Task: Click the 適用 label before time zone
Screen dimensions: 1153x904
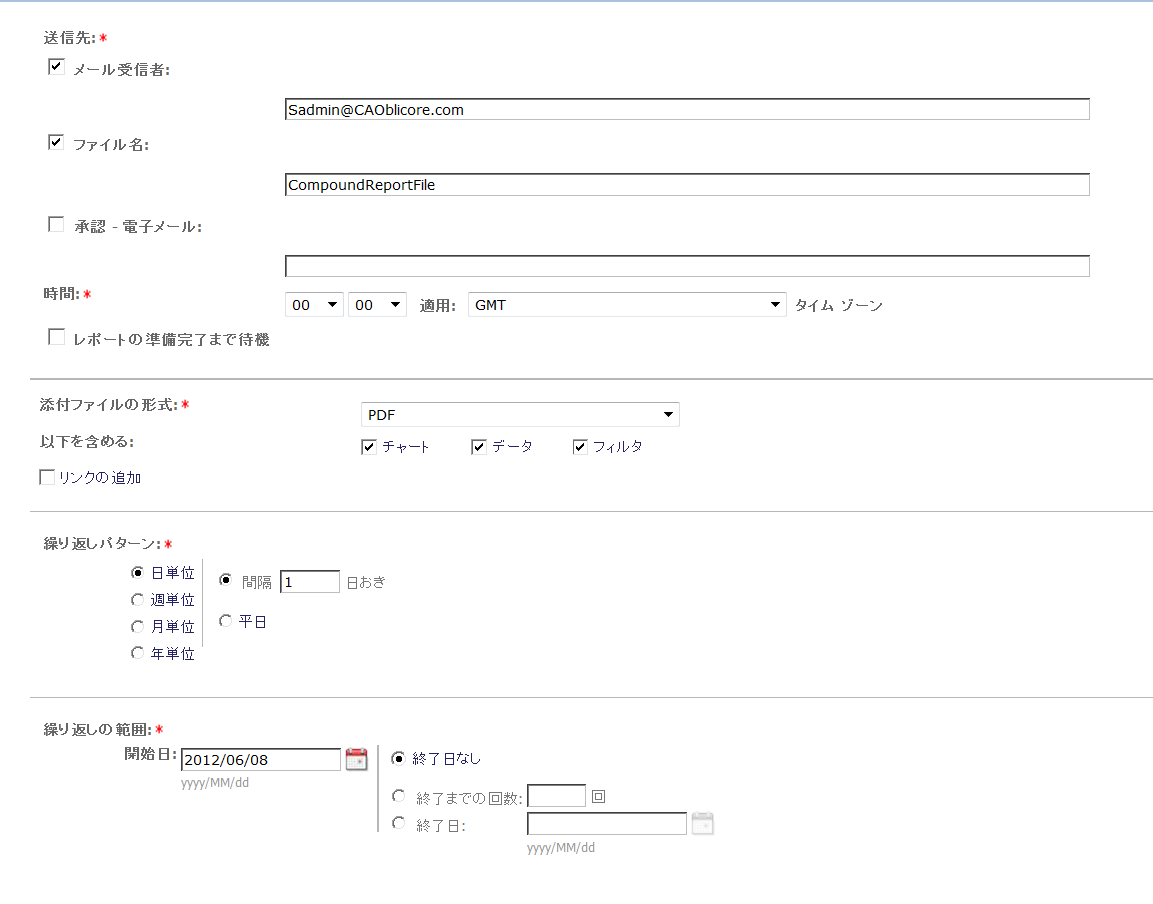Action: coord(438,305)
